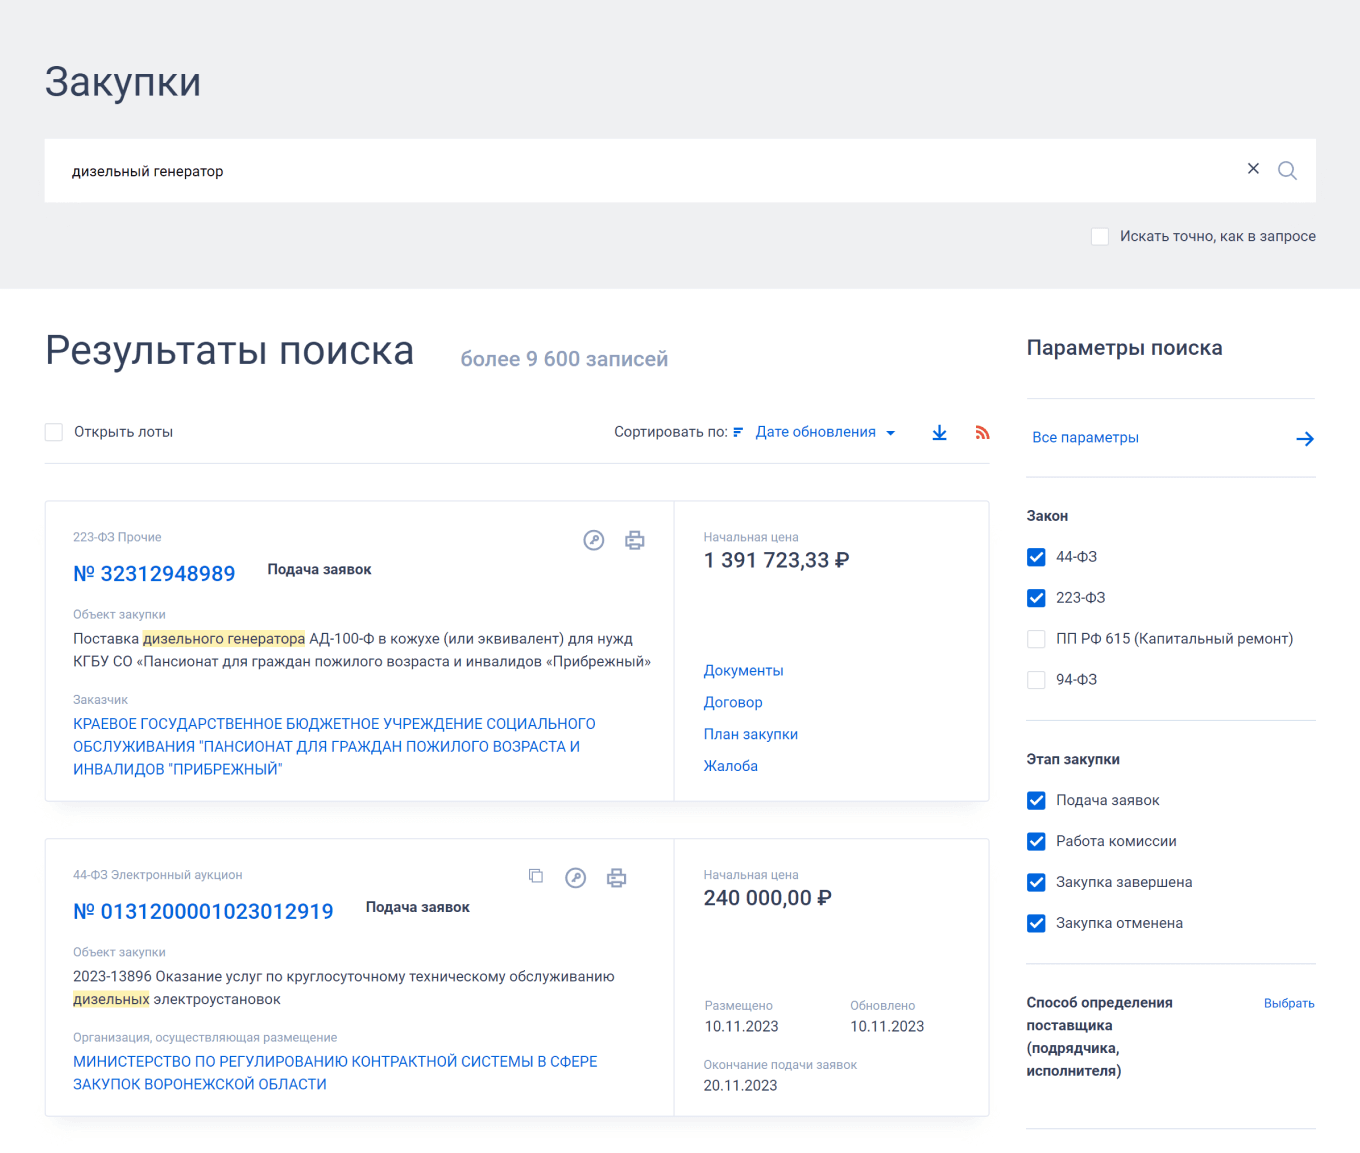1360x1153 pixels.
Task: Uncheck the '223-ФЗ' law filter
Action: (1036, 598)
